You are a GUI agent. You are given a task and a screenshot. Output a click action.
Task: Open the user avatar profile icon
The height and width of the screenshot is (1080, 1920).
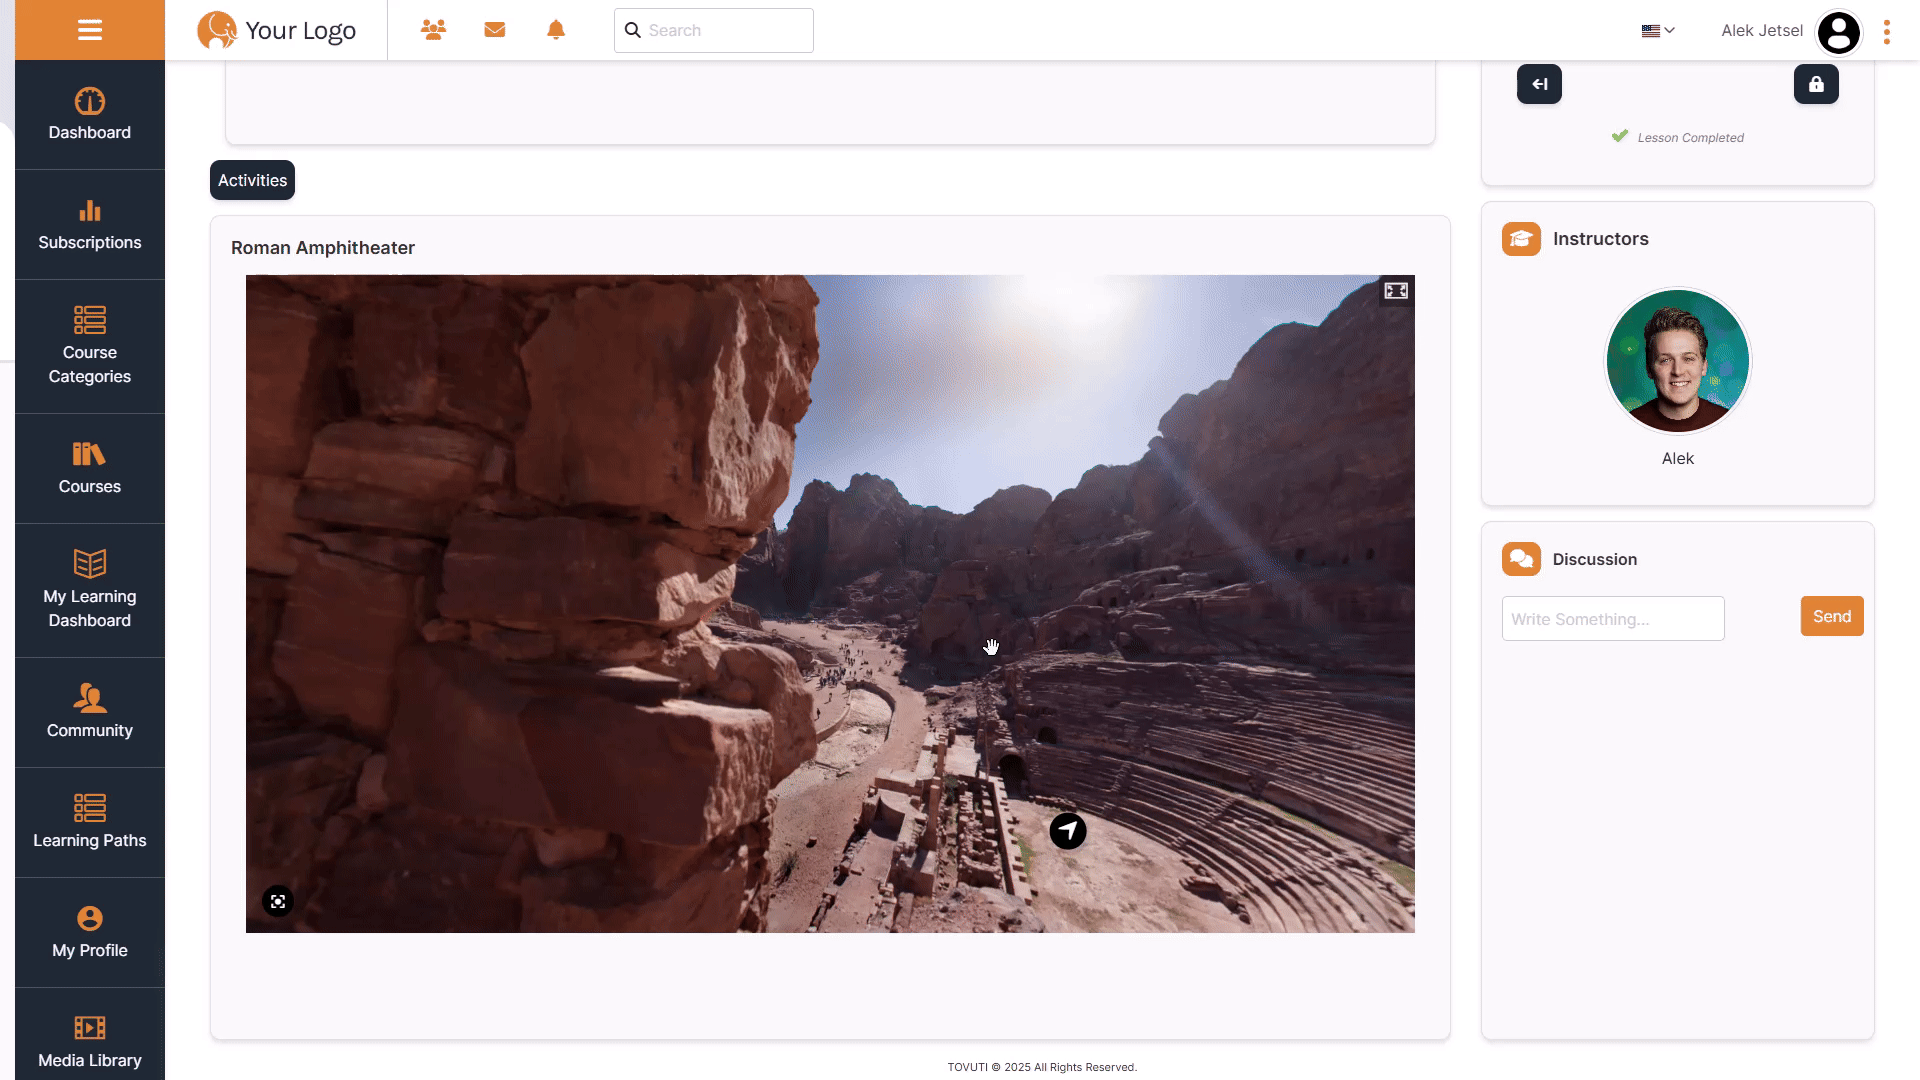point(1839,32)
